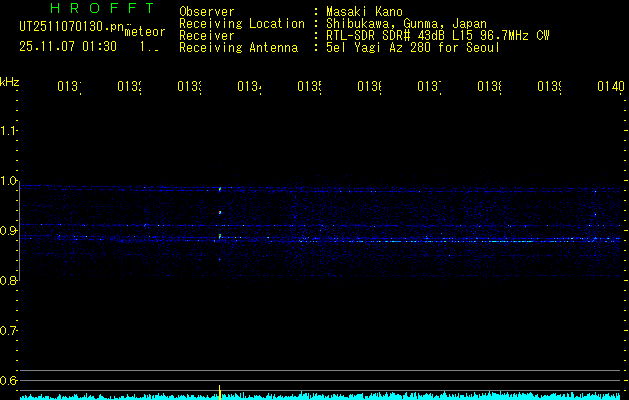
Task: Click the 5el Yagi antenna description
Action: tap(413, 47)
